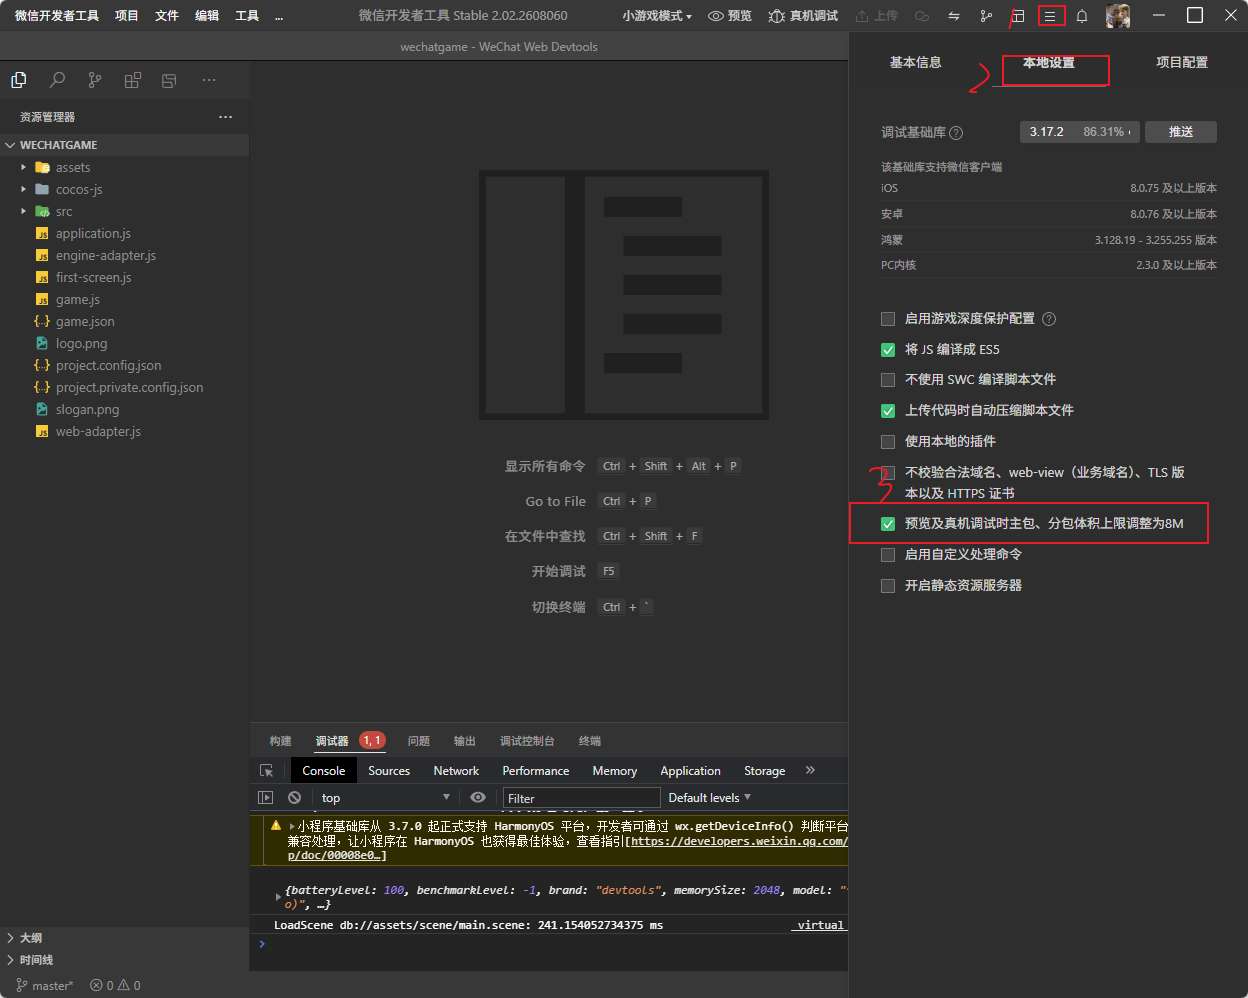Enable 启用游戏深度保护配置 checkbox
1248x998 pixels.
tap(888, 319)
